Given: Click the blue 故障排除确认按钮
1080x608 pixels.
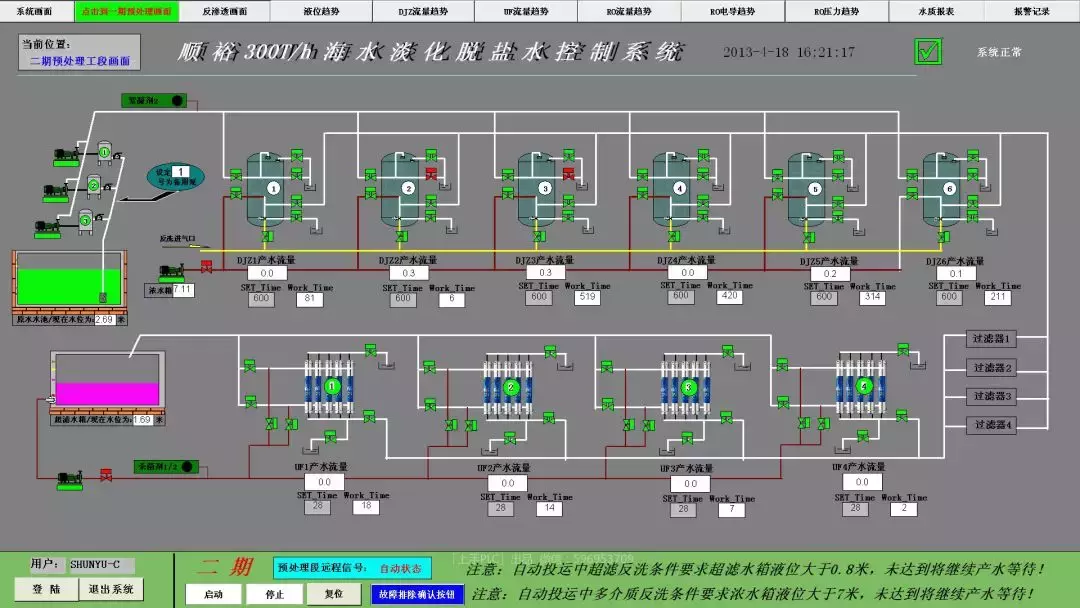Looking at the screenshot, I should coord(417,593).
